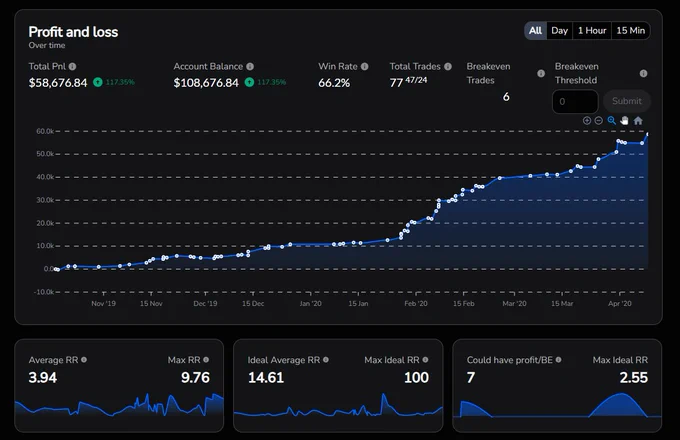Click the 14.61 Ideal Average RR value
Screen dimensions: 680x440
coord(266,378)
